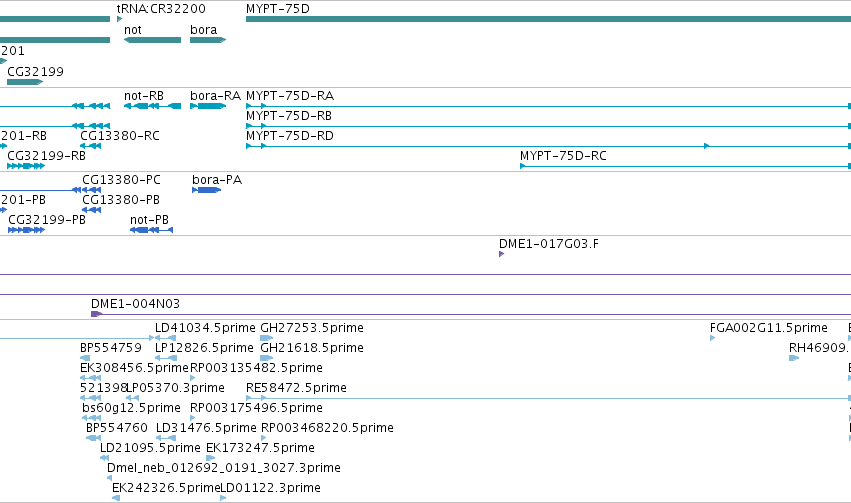Select the bora-RA transcript glyph
Image resolution: width=851 pixels, height=503 pixels.
point(208,106)
